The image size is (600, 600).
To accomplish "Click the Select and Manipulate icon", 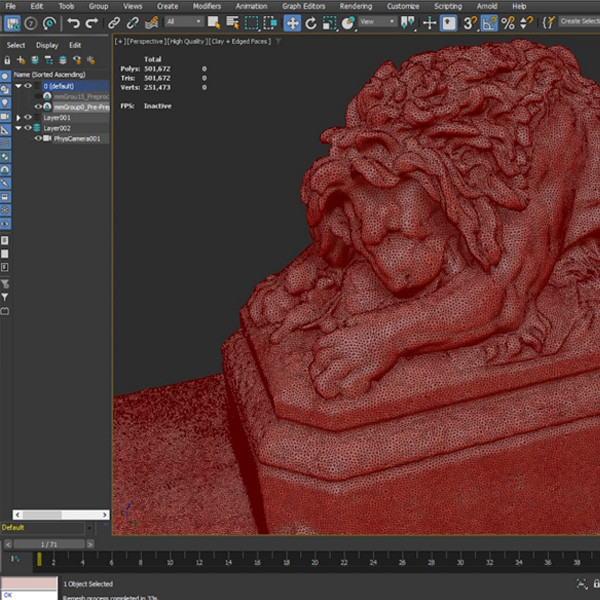I will pos(429,23).
